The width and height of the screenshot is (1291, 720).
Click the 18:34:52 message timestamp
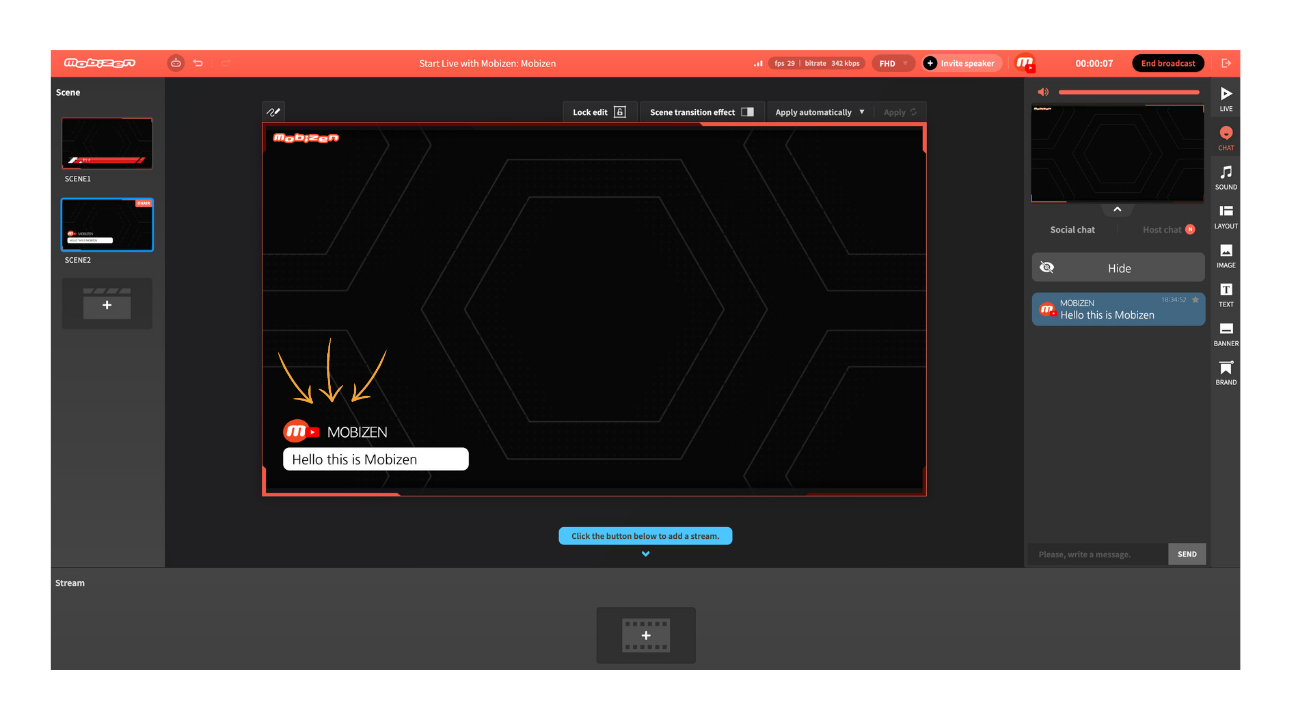pos(1174,300)
